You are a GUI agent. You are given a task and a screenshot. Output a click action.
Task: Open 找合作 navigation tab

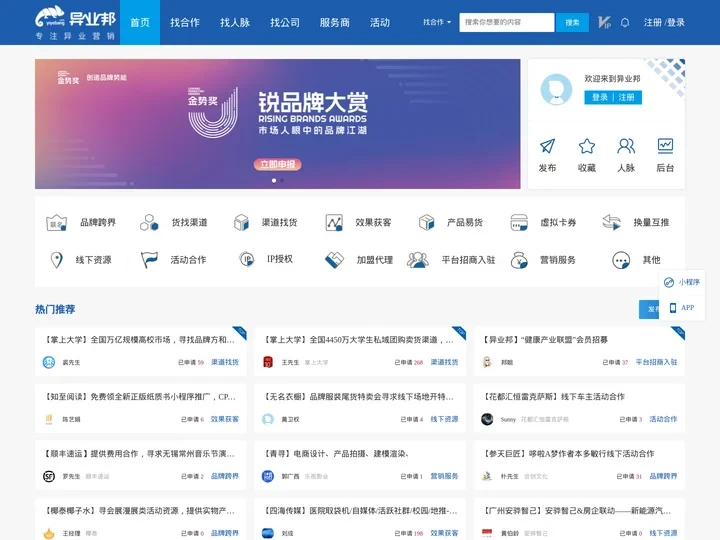tap(185, 22)
